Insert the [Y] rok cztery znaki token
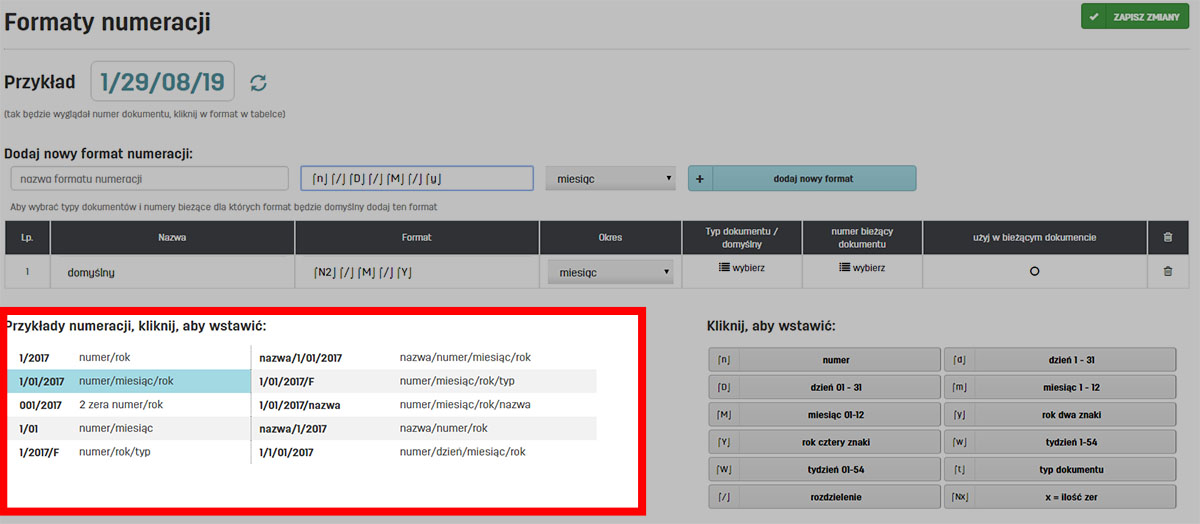The width and height of the screenshot is (1200, 524). tap(824, 442)
